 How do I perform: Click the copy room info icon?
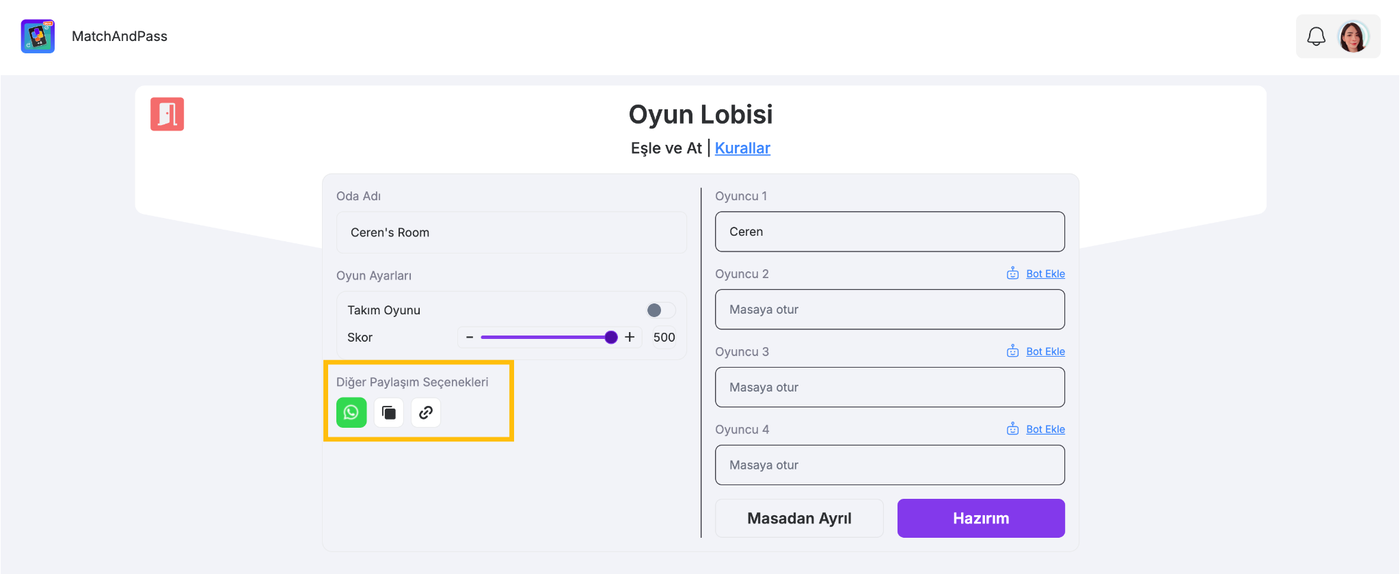[389, 412]
